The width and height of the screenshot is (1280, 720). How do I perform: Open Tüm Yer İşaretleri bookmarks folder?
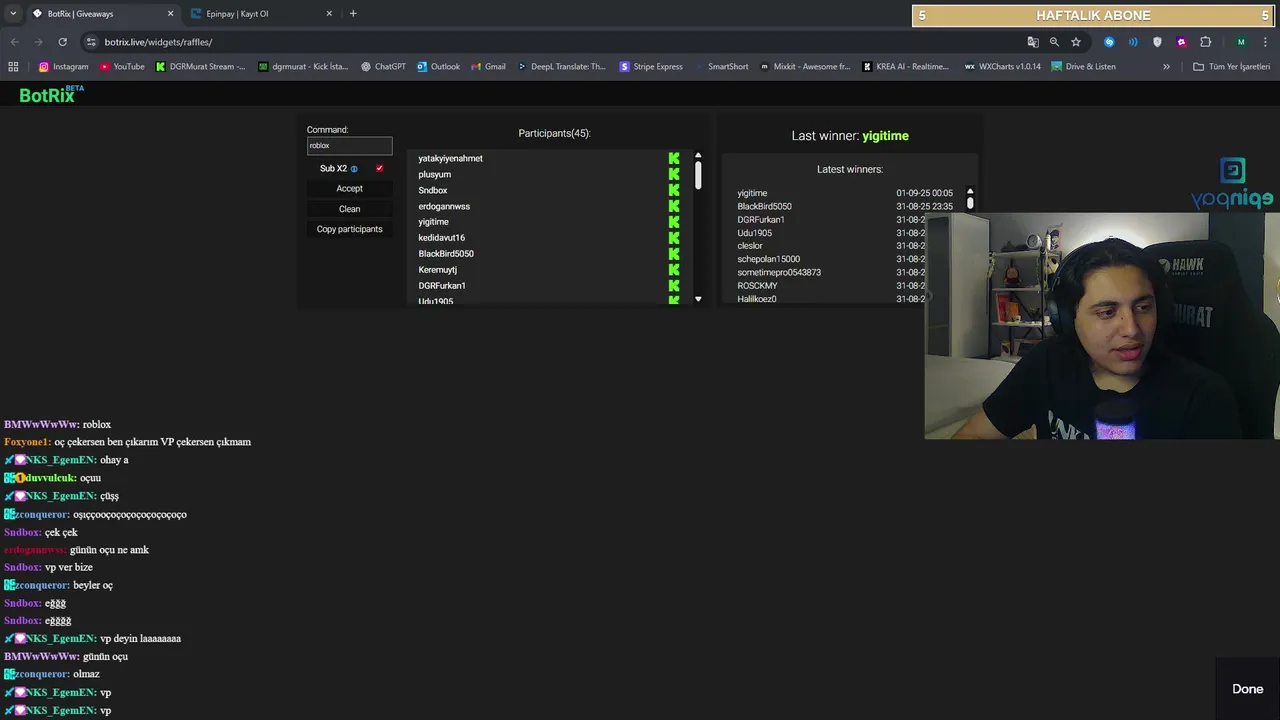pos(1231,67)
